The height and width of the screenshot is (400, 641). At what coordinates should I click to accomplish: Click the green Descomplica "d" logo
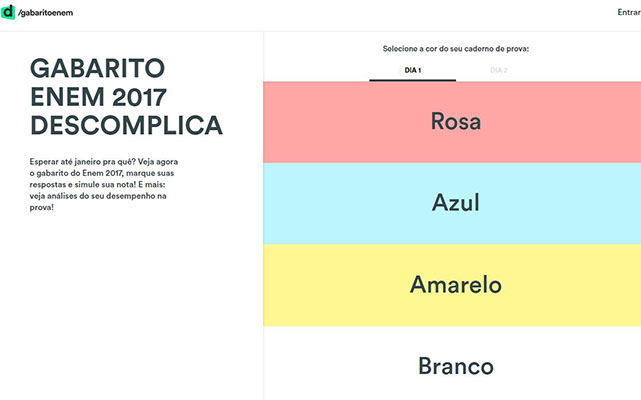(x=7, y=12)
